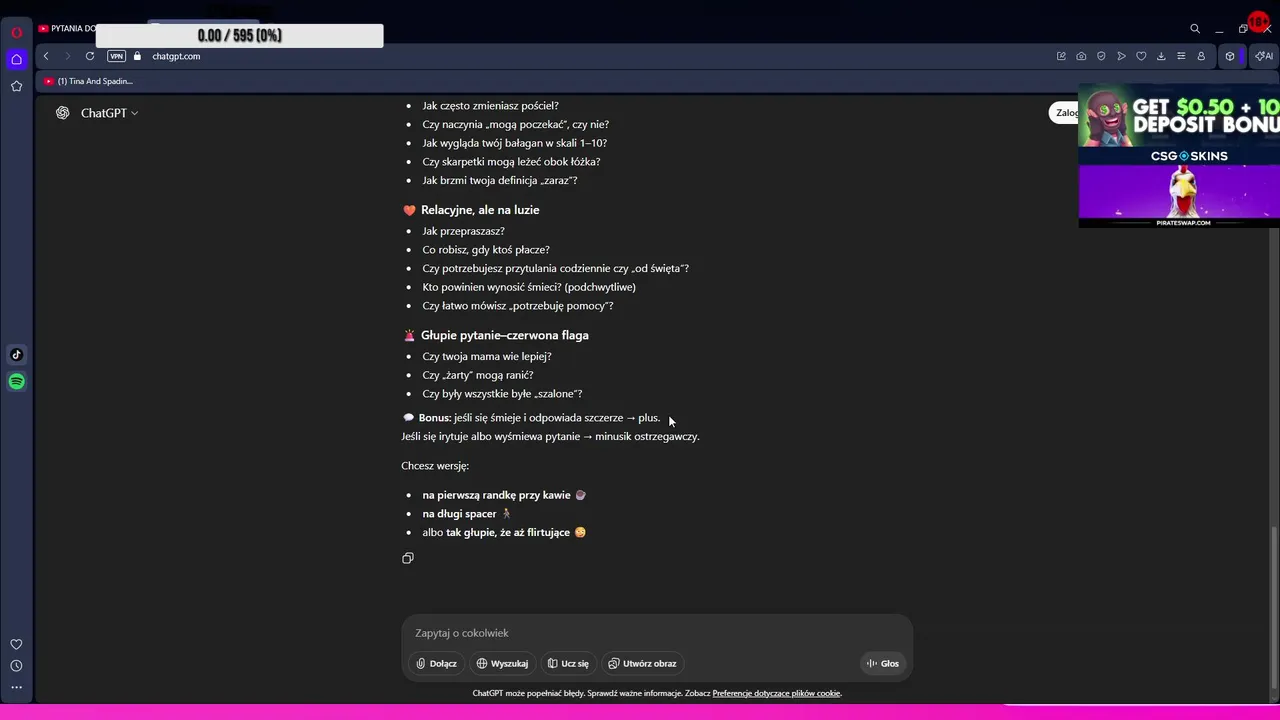Open the My Flow send arrow icon
Image resolution: width=1280 pixels, height=720 pixels.
pos(1121,56)
